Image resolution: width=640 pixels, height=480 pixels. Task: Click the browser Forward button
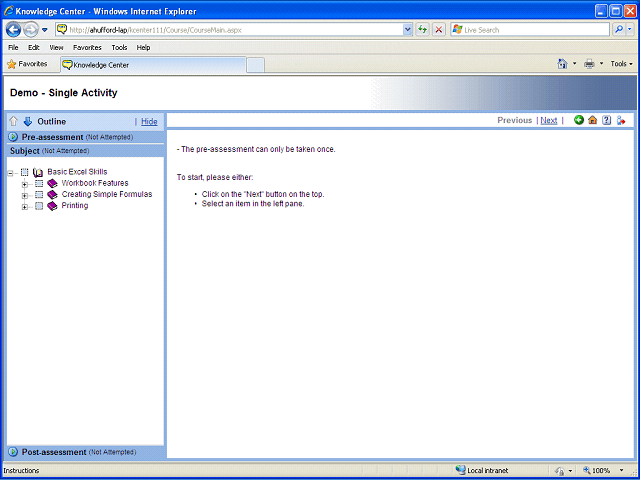31,30
